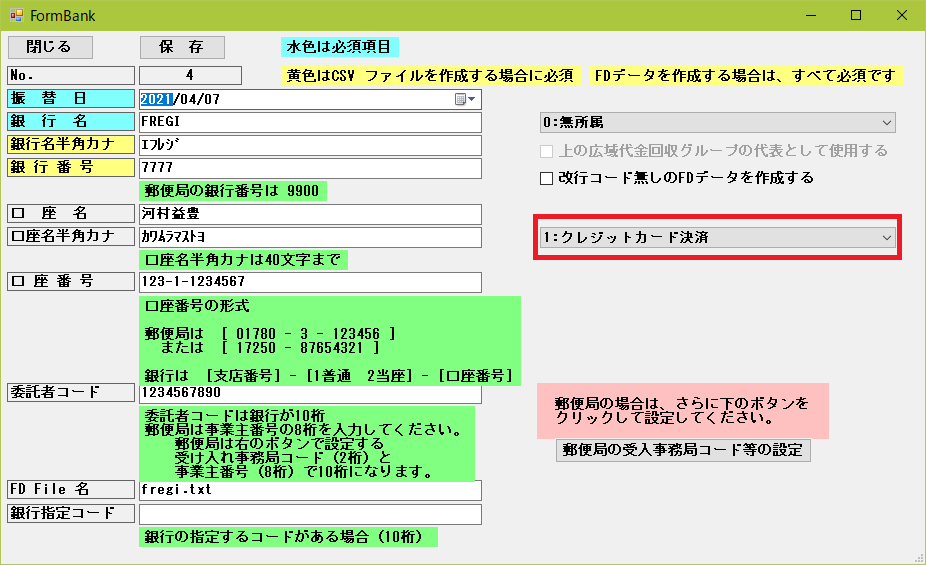Maximize the FormBank window
The height and width of the screenshot is (565, 926).
[856, 15]
